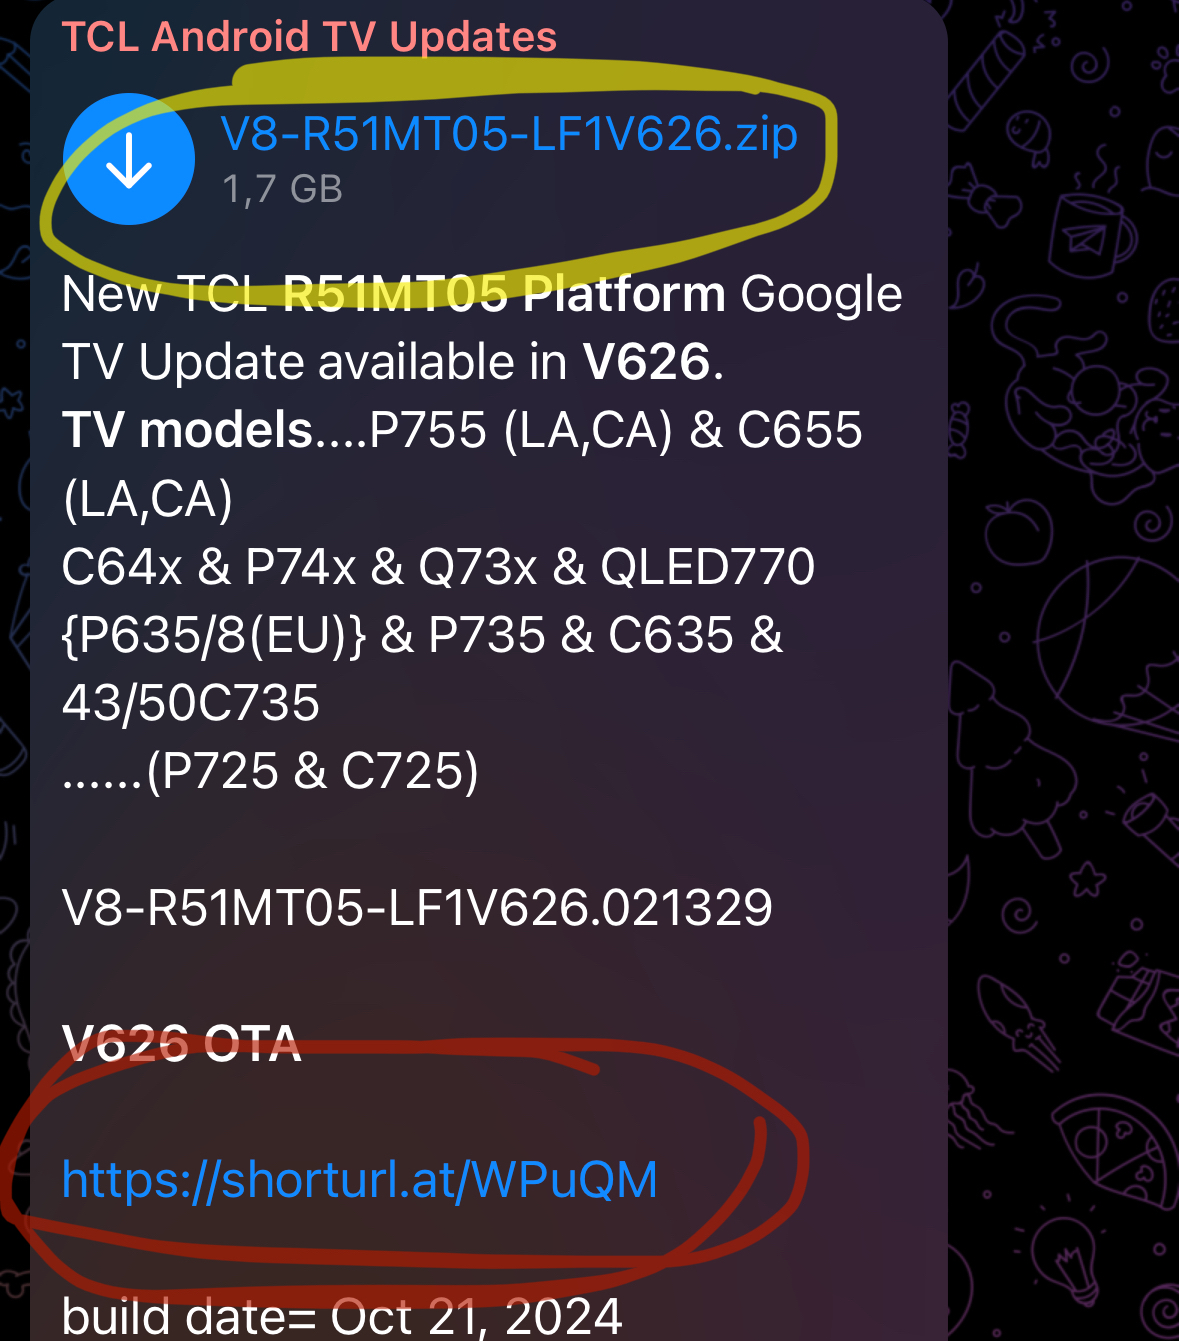The width and height of the screenshot is (1179, 1341).
Task: Select the bold R51MT05 Platform text
Action: (504, 294)
